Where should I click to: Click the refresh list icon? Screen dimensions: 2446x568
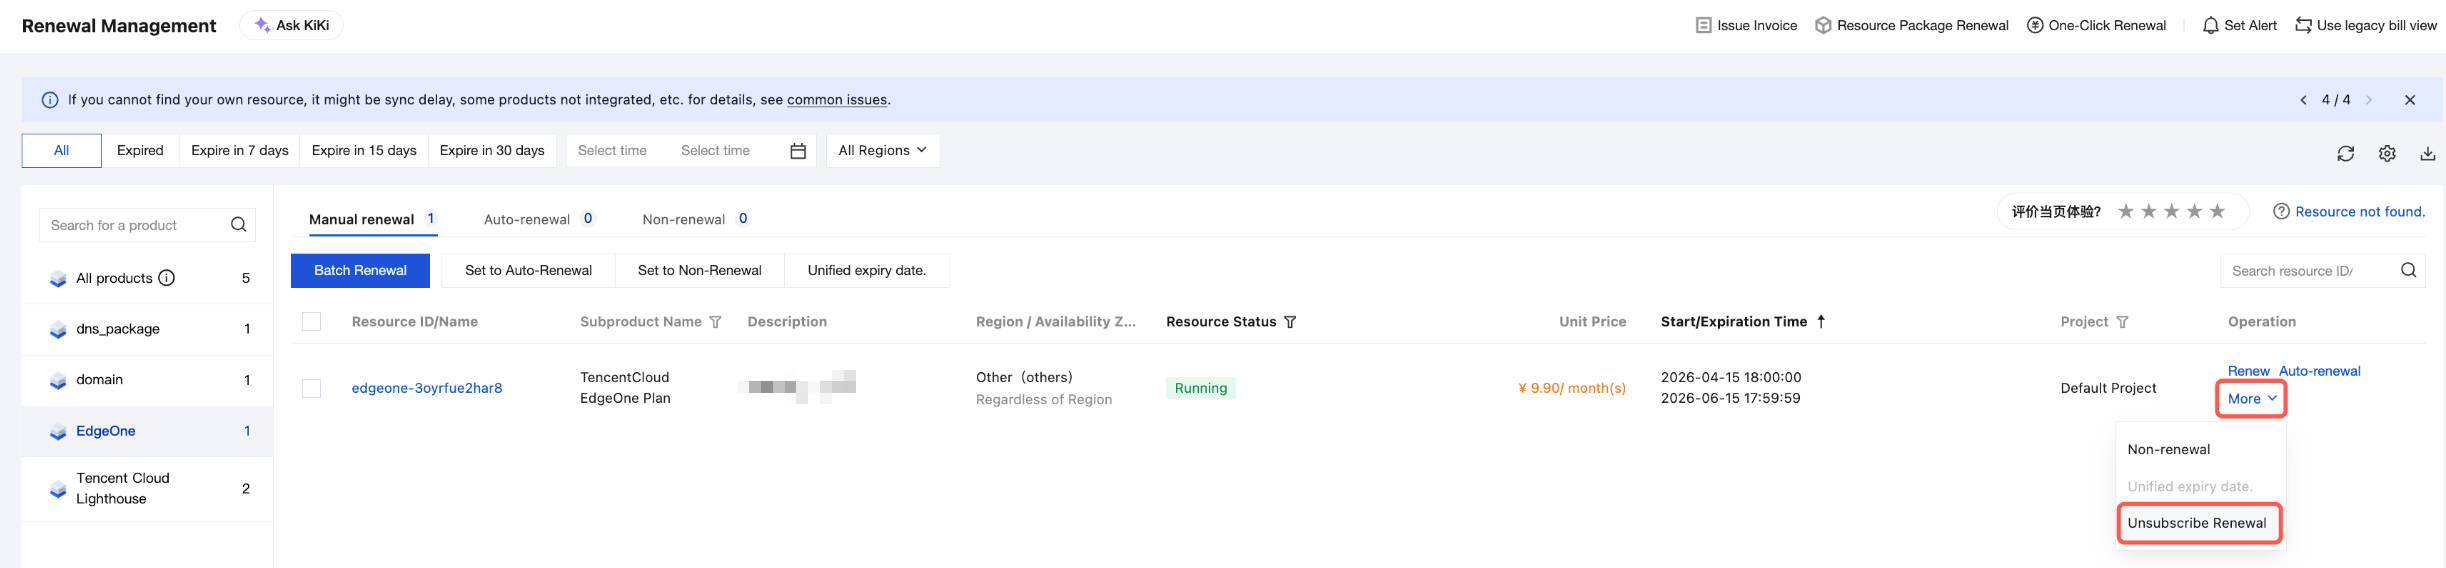click(2345, 153)
